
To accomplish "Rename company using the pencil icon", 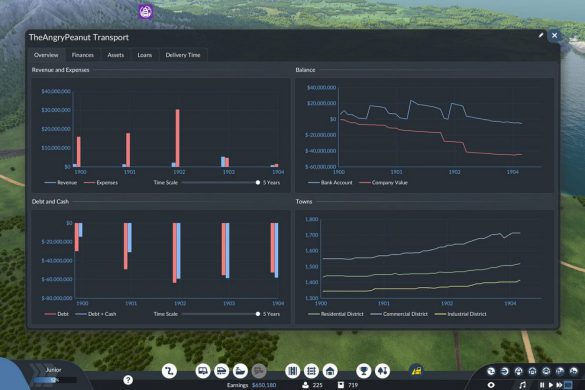I will 541,35.
